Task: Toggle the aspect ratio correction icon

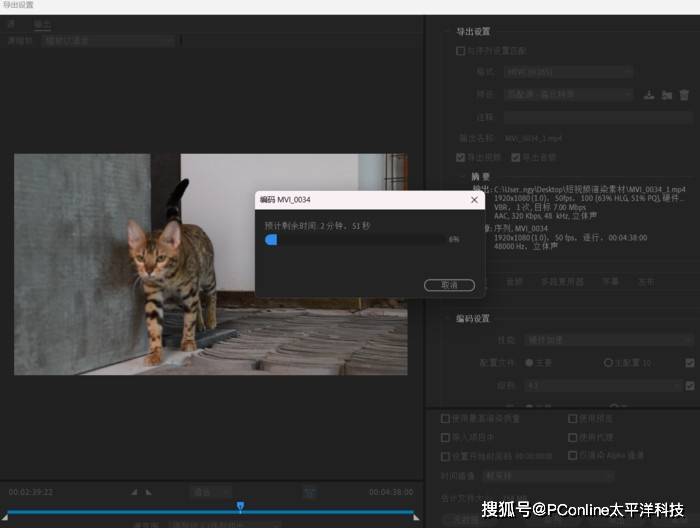Action: pos(309,492)
